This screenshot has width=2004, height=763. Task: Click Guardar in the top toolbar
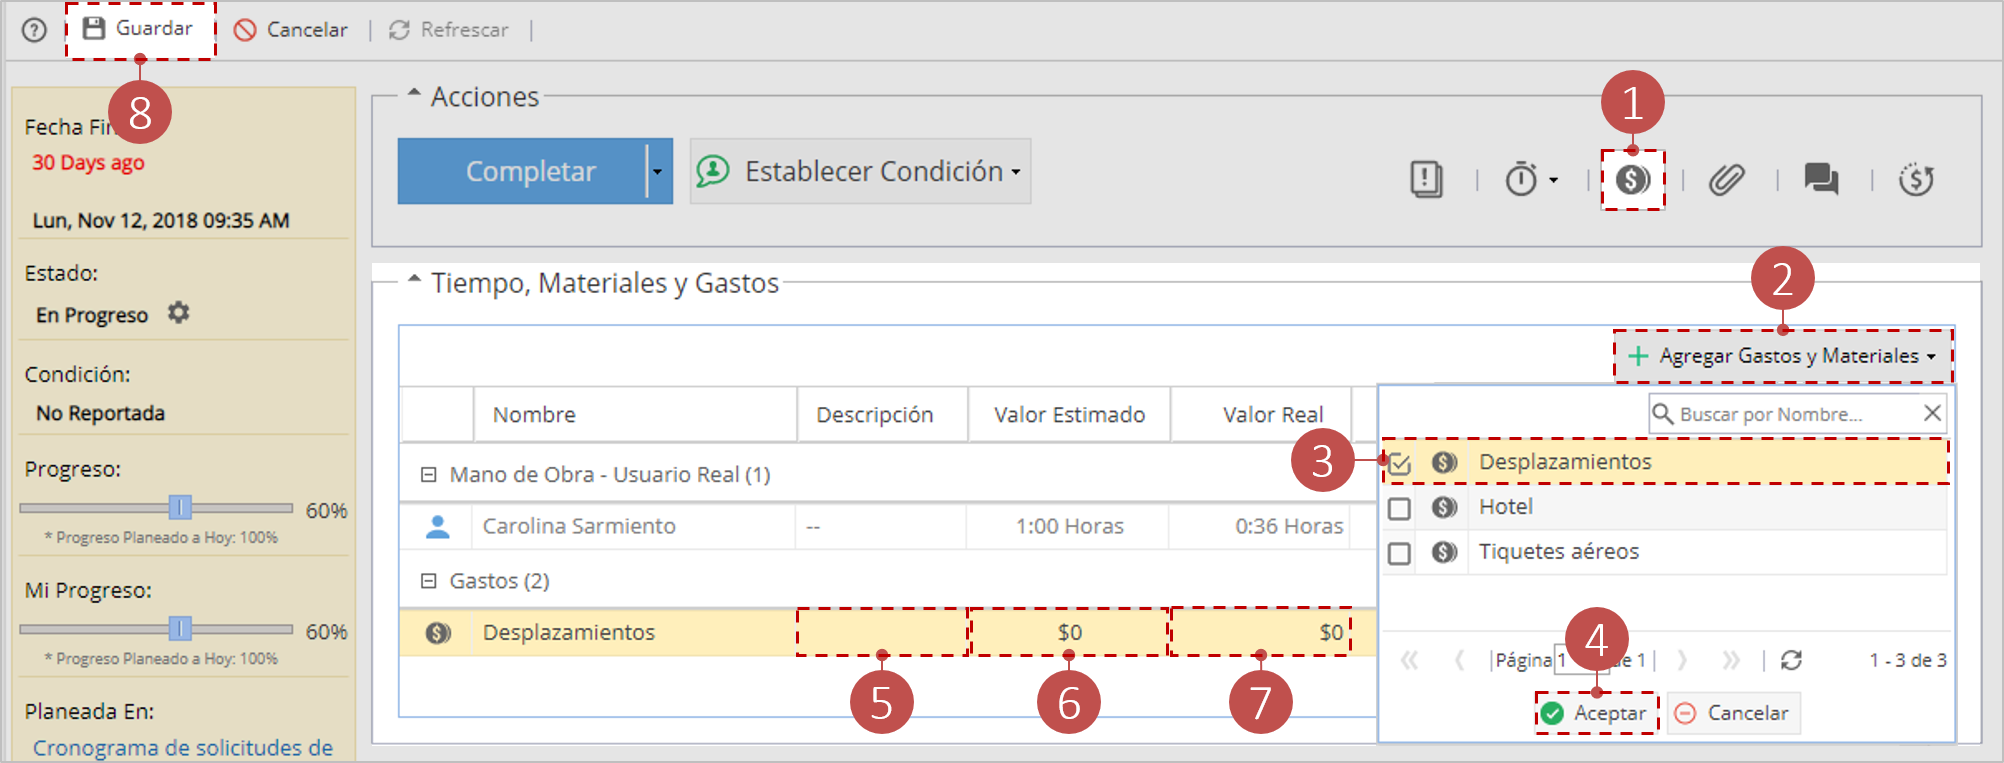139,29
